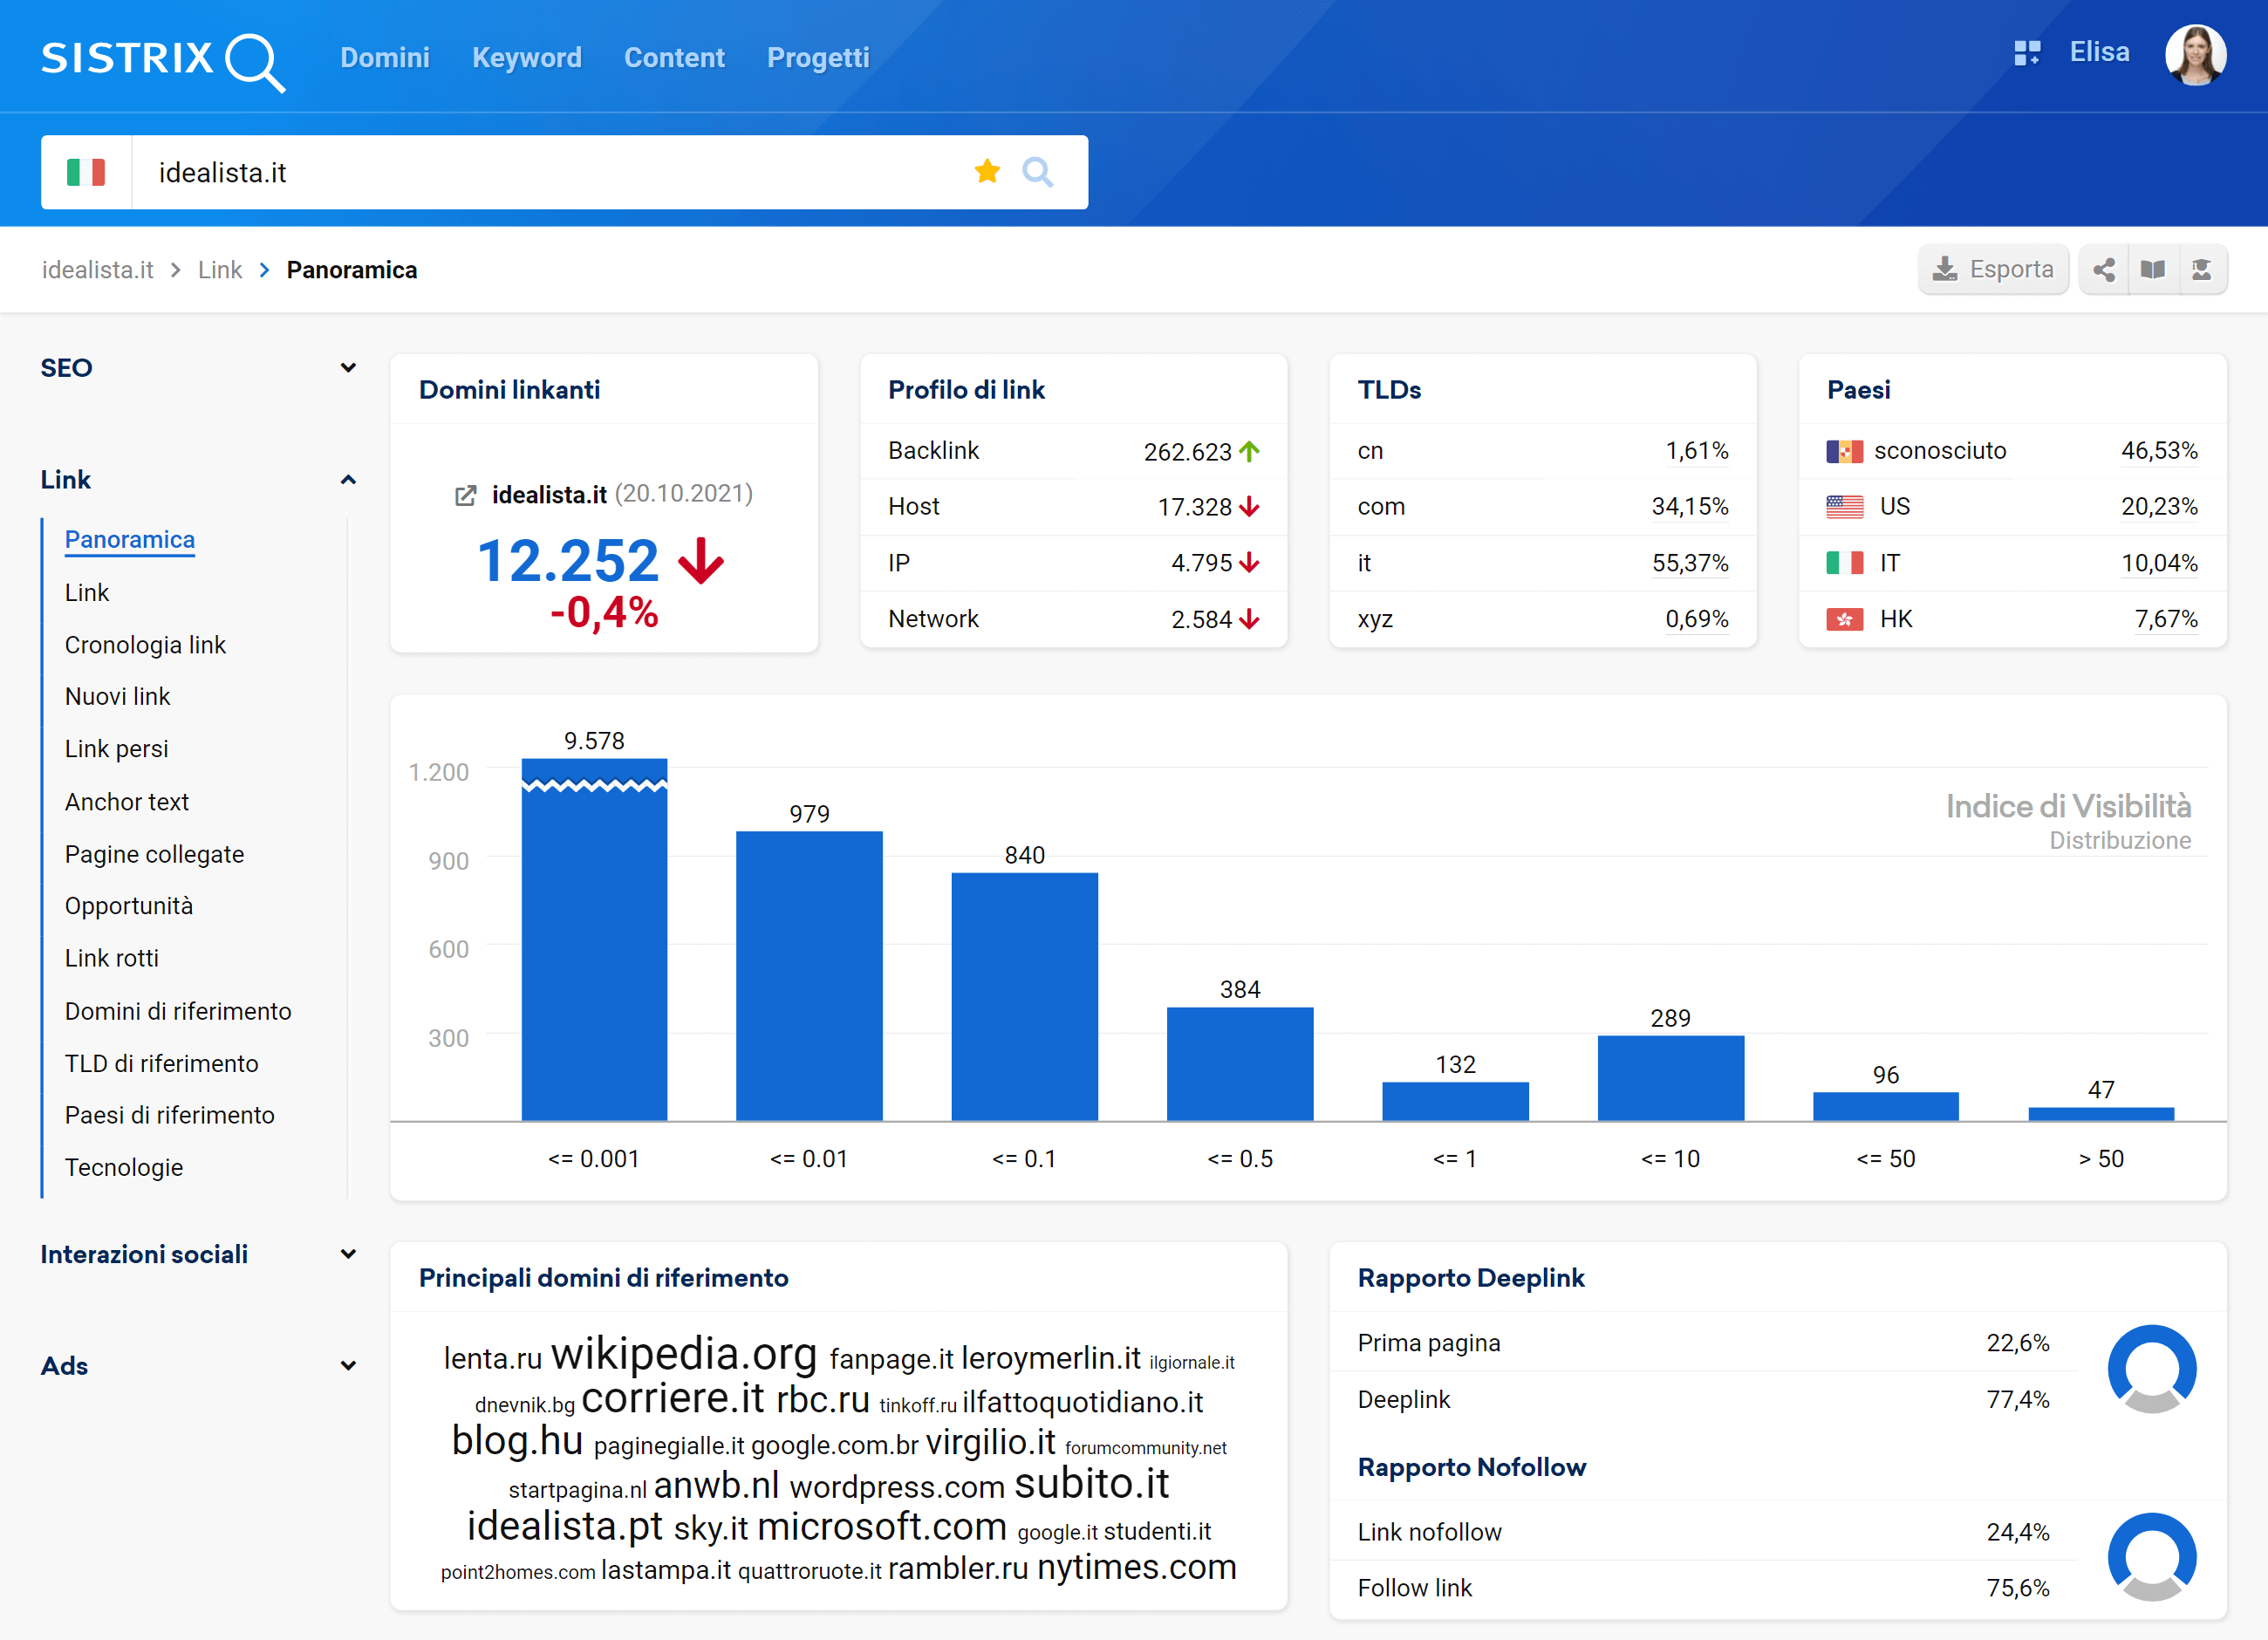Click the Keyword menu tab
Image resolution: width=2268 pixels, height=1640 pixels.
click(527, 57)
